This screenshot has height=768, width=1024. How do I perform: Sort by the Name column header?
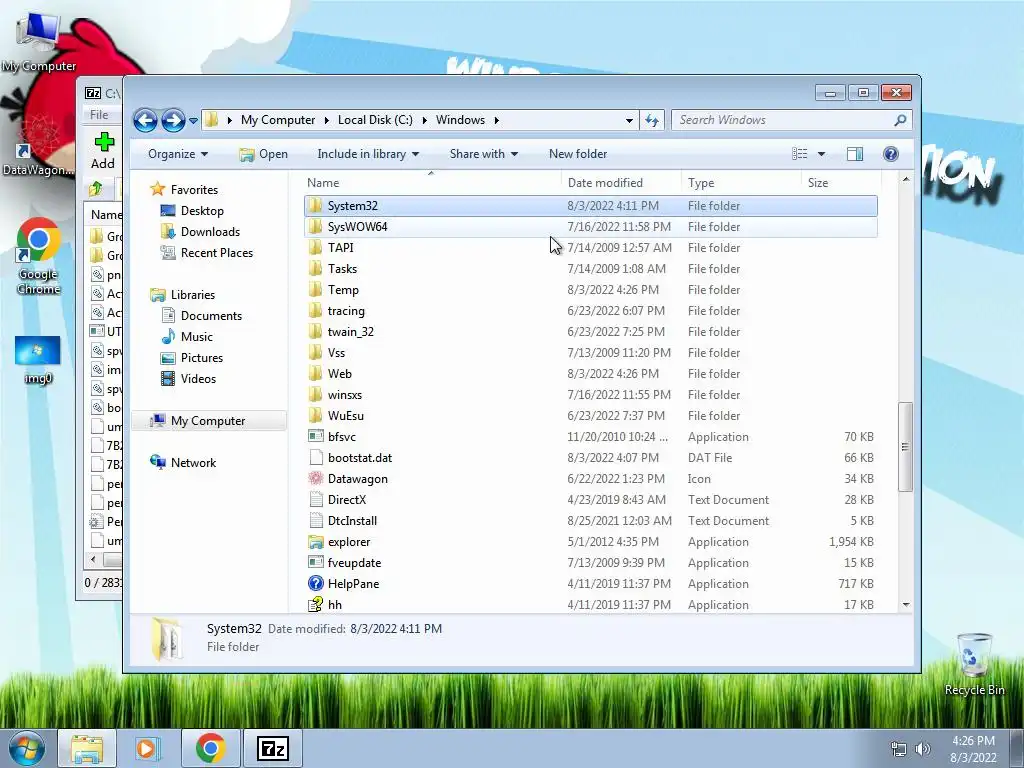coord(432,183)
